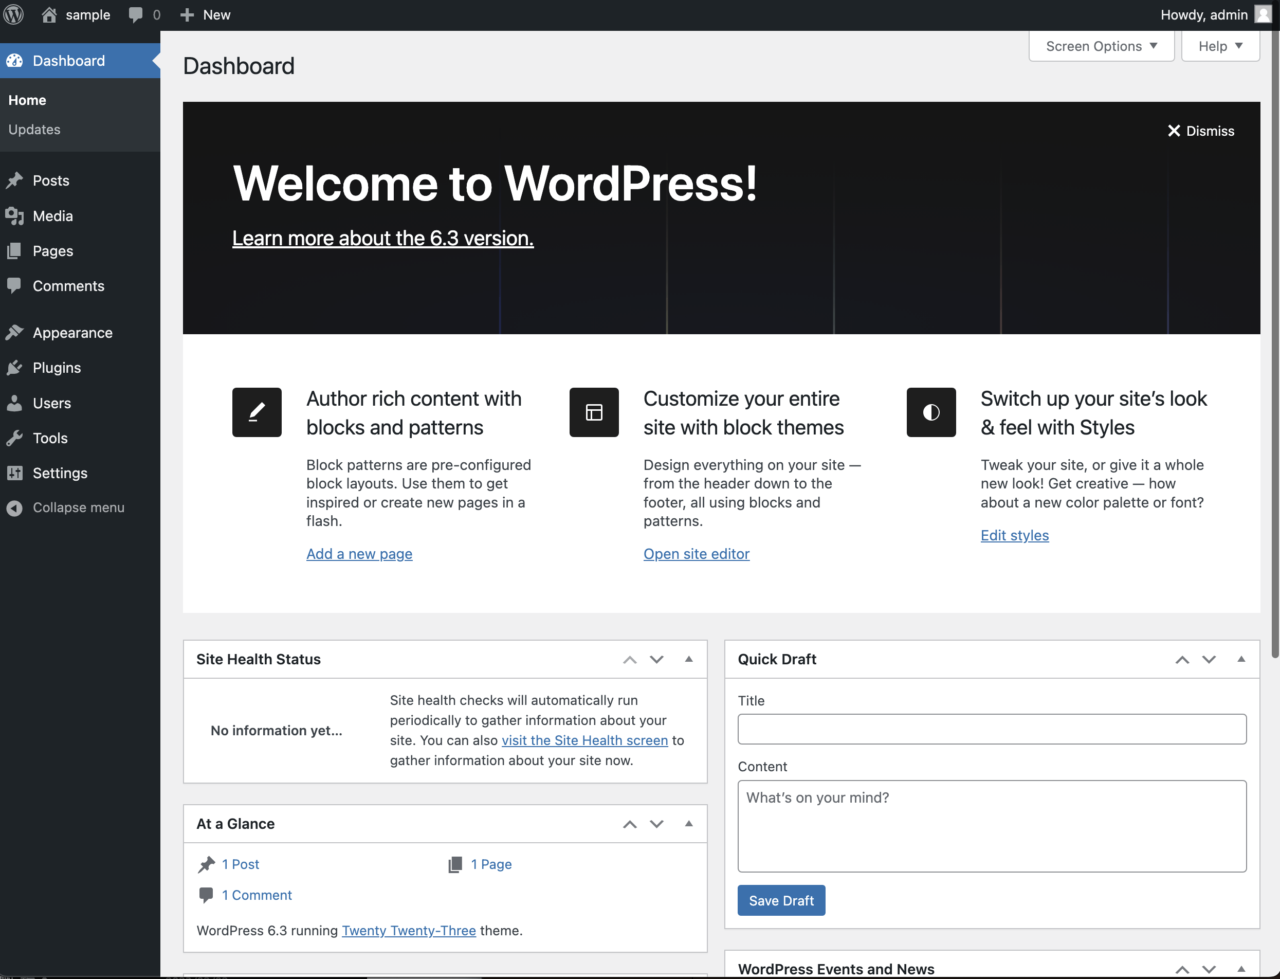Move Quick Draft panel down
The width and height of the screenshot is (1280, 979).
click(x=1209, y=659)
